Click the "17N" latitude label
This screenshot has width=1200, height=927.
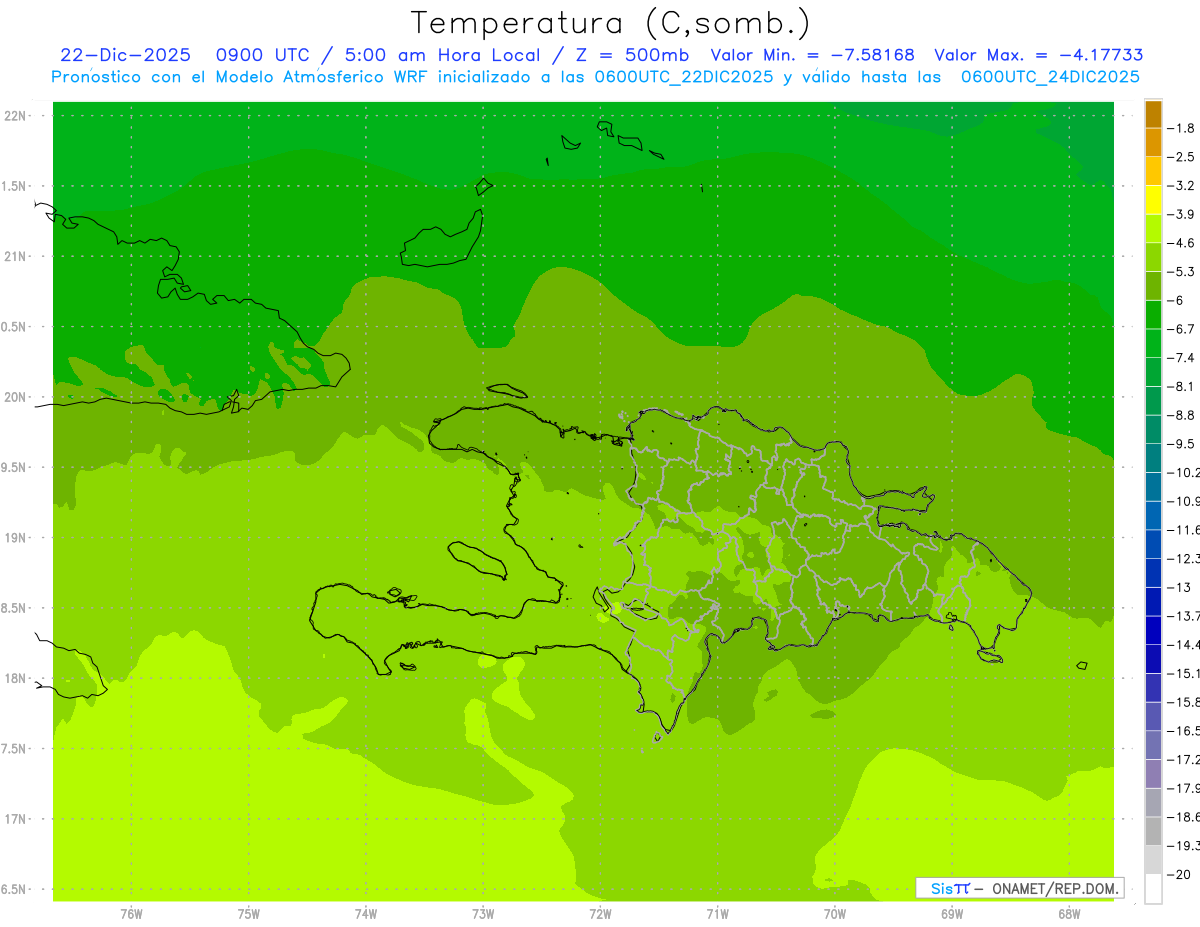[x=16, y=819]
